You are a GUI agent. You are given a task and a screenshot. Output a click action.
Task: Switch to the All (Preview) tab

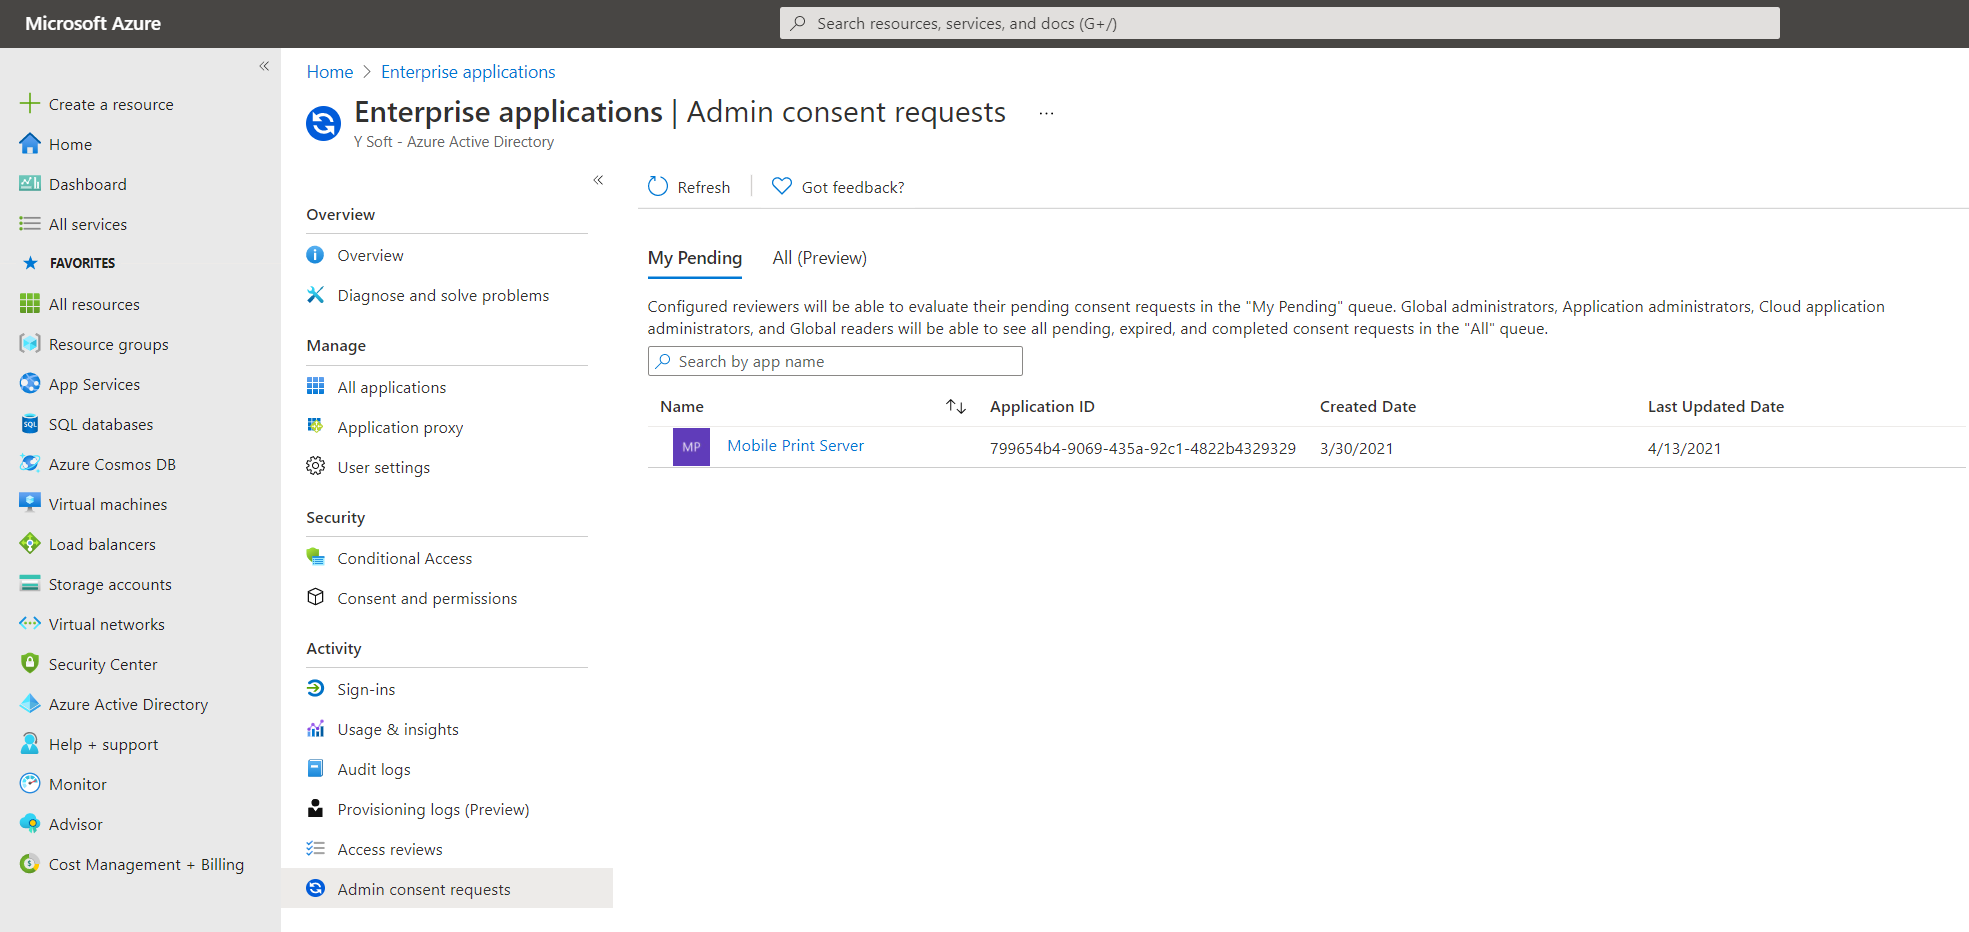click(x=819, y=258)
